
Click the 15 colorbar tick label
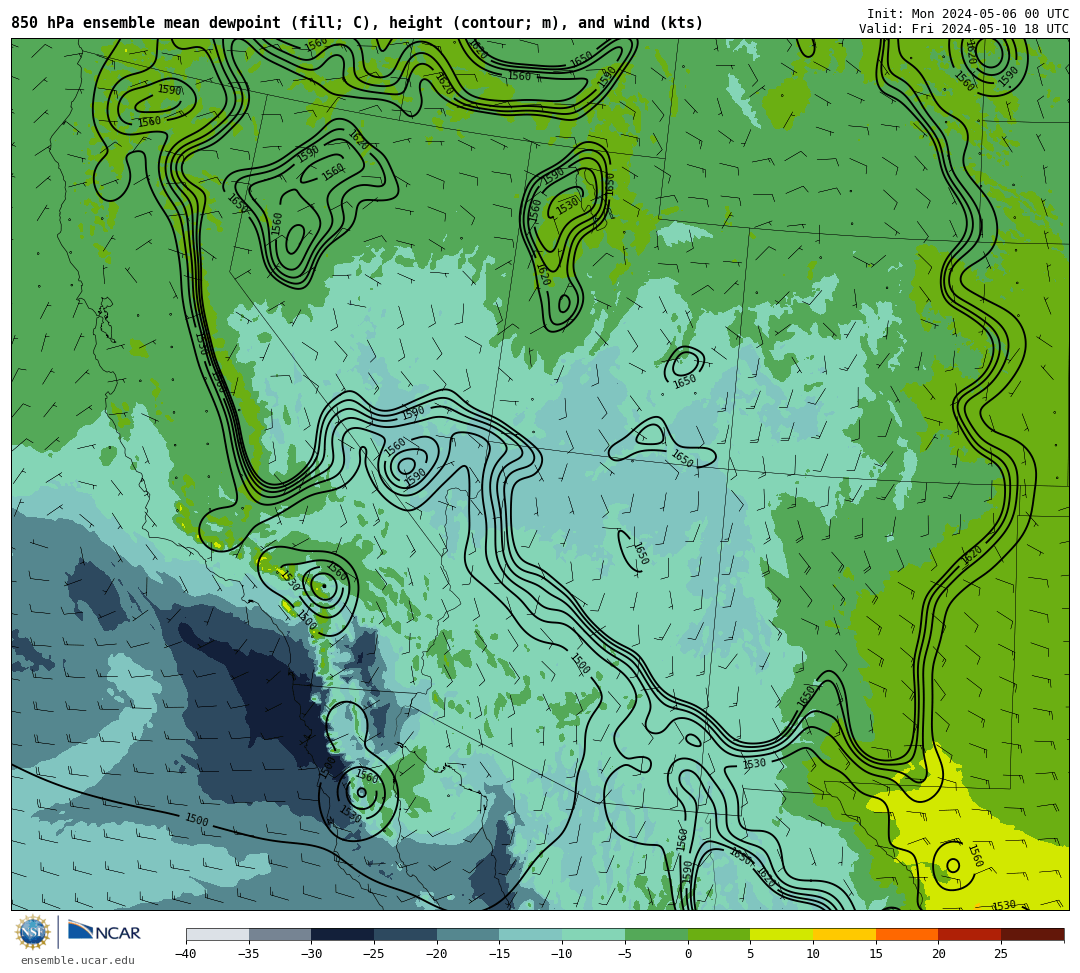pos(875,954)
